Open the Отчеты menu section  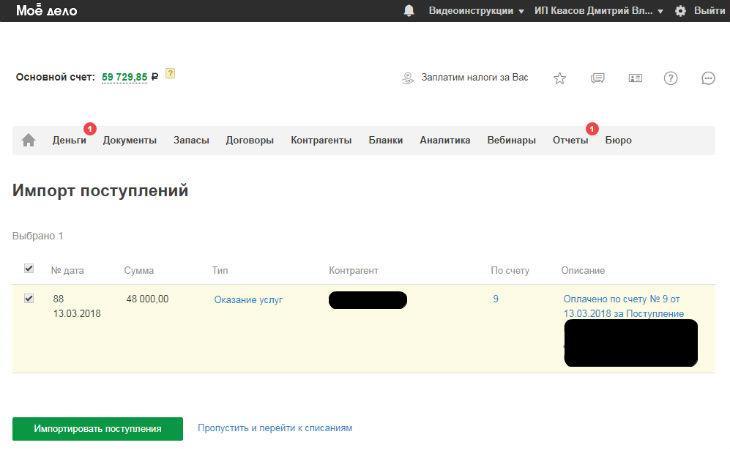[570, 140]
